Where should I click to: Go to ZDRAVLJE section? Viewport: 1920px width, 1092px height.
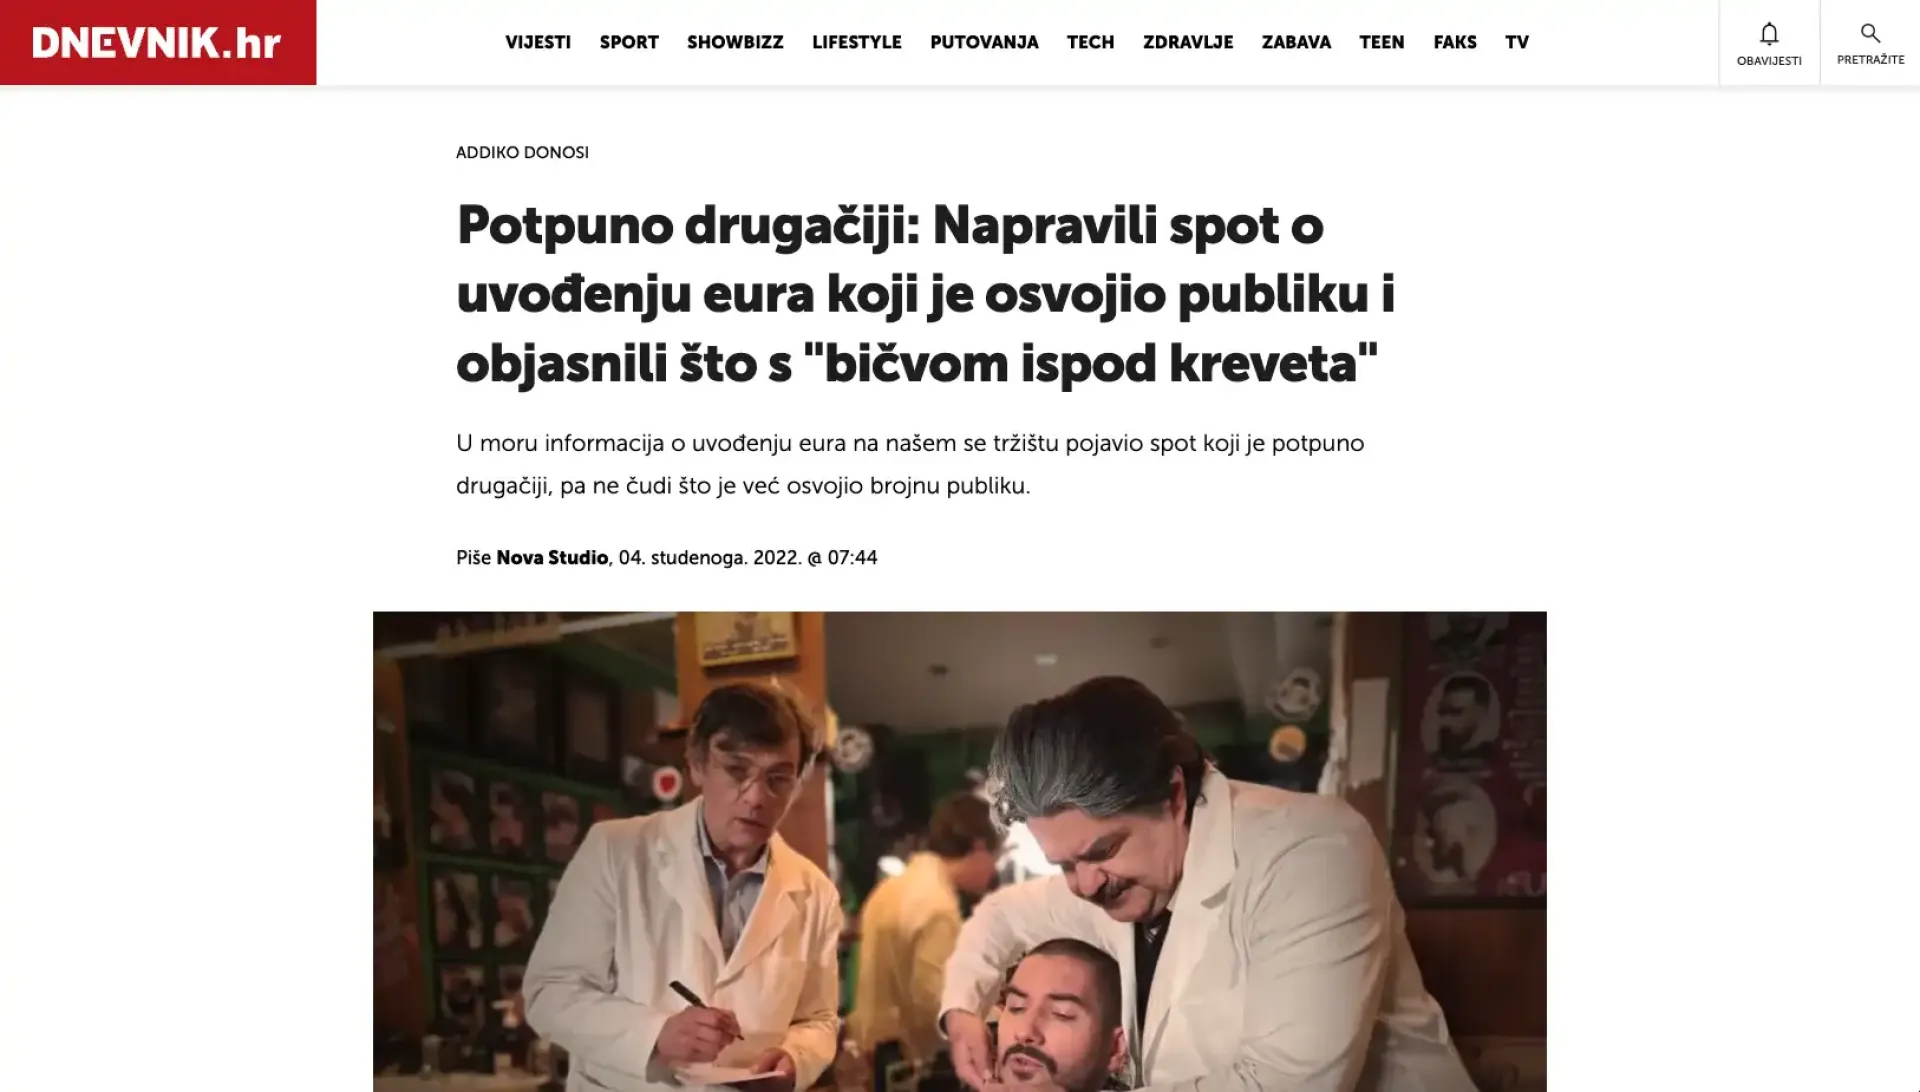coord(1188,42)
